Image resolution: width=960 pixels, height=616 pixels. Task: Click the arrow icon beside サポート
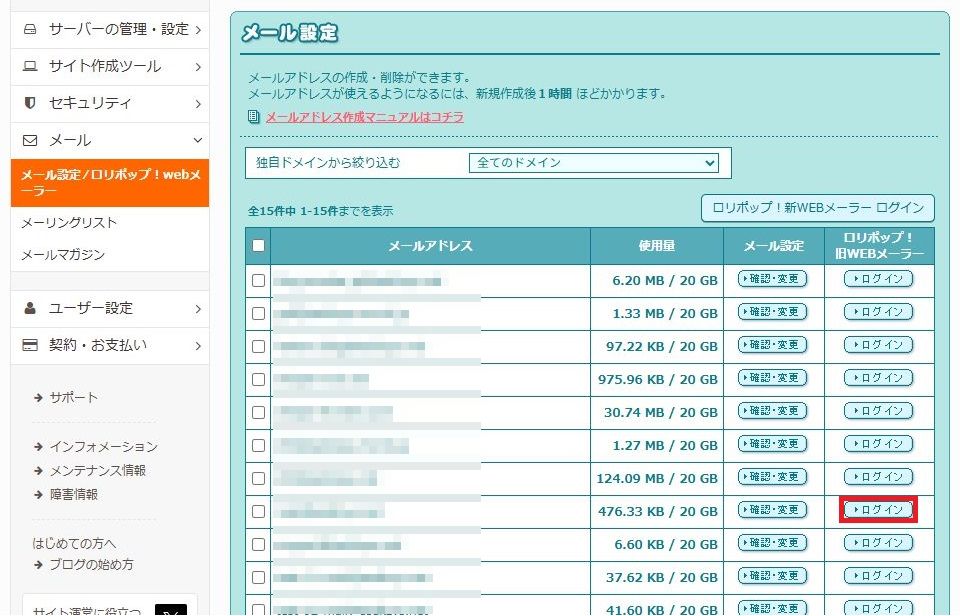[38, 398]
